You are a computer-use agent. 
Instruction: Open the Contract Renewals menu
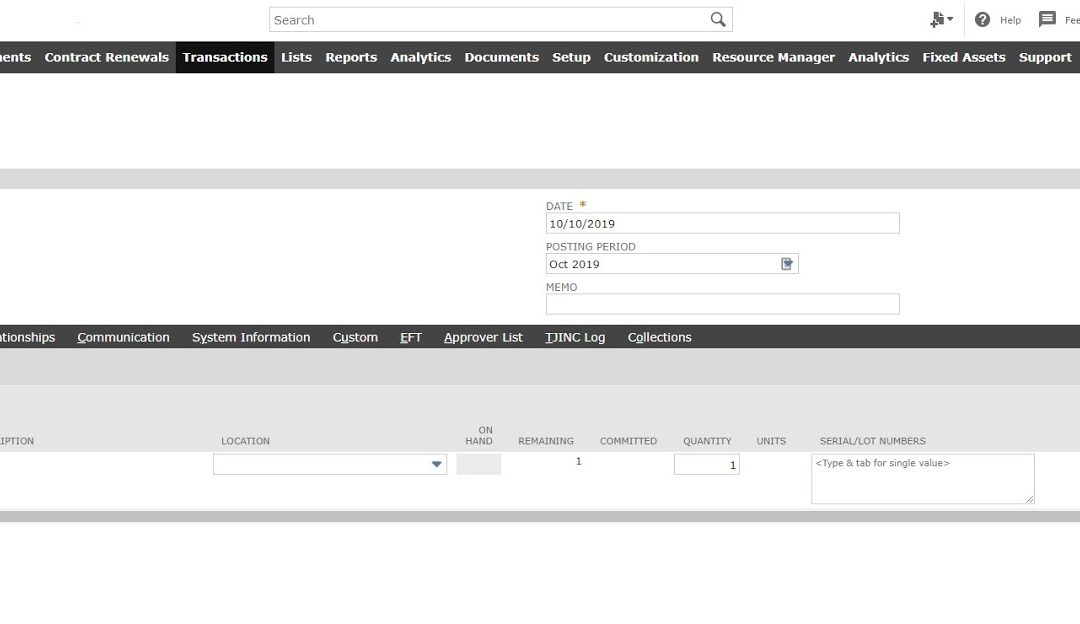pos(107,57)
